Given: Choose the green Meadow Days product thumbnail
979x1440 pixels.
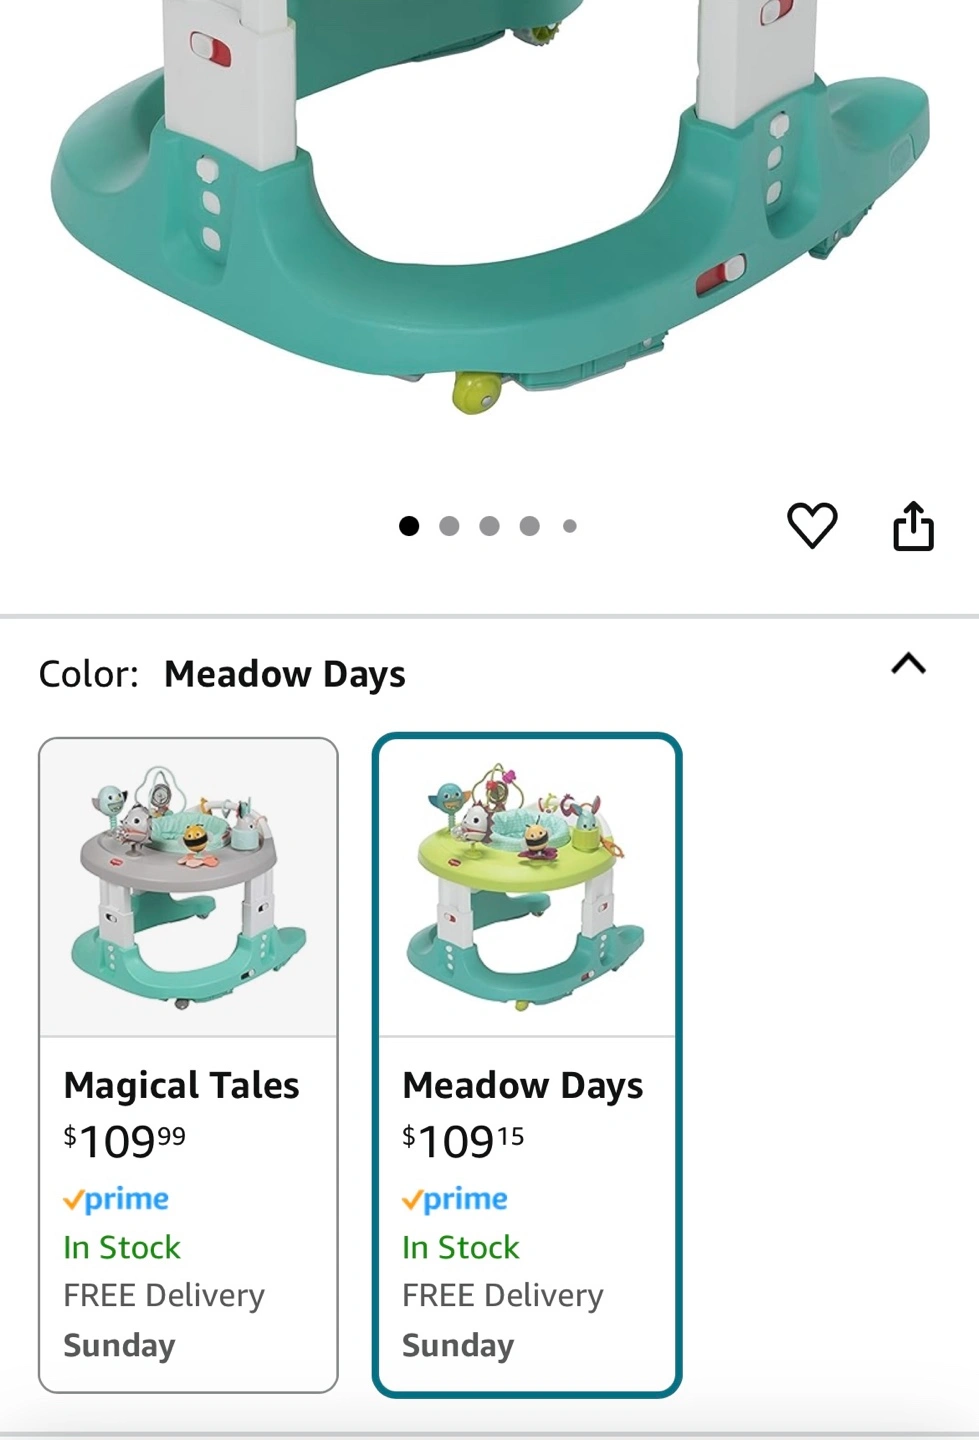Looking at the screenshot, I should pos(527,888).
